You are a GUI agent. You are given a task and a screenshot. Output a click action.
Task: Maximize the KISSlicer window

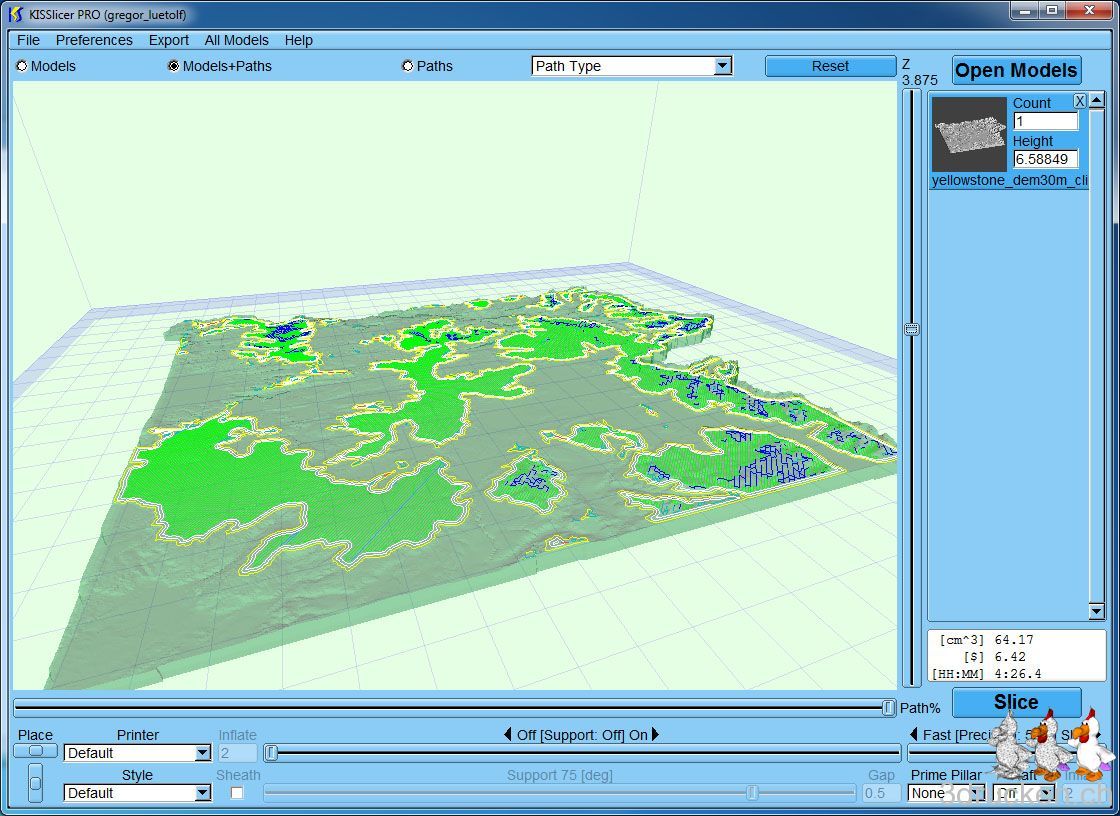pyautogui.click(x=1052, y=10)
